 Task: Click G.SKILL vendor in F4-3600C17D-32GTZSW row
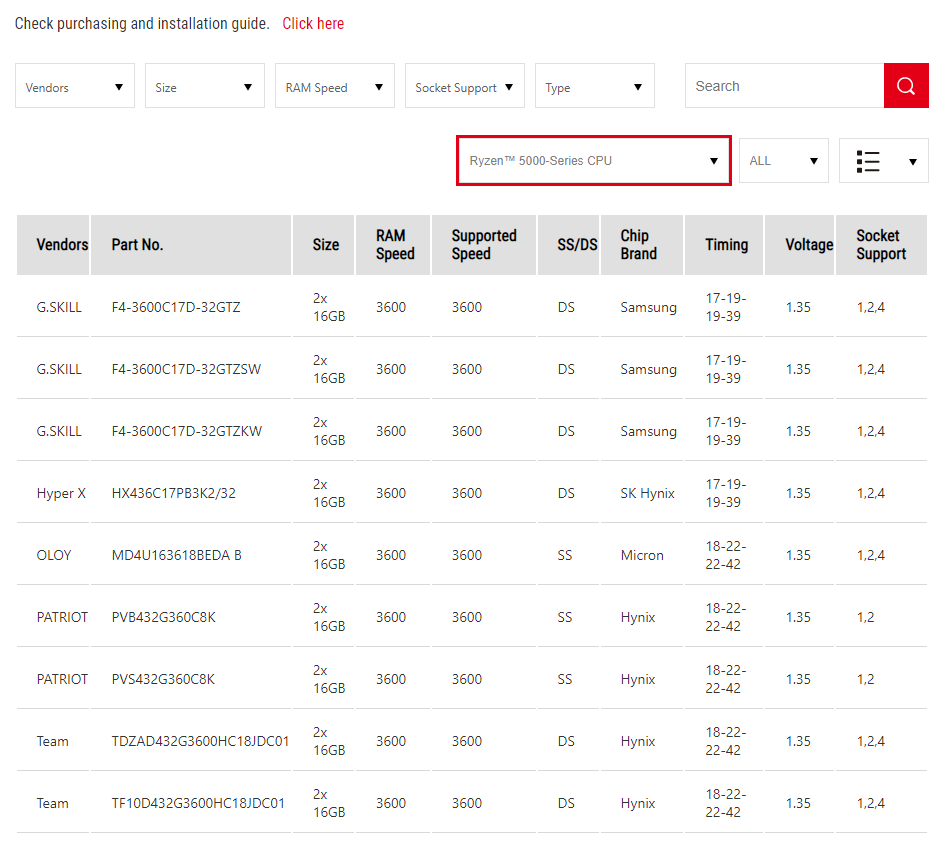point(59,369)
